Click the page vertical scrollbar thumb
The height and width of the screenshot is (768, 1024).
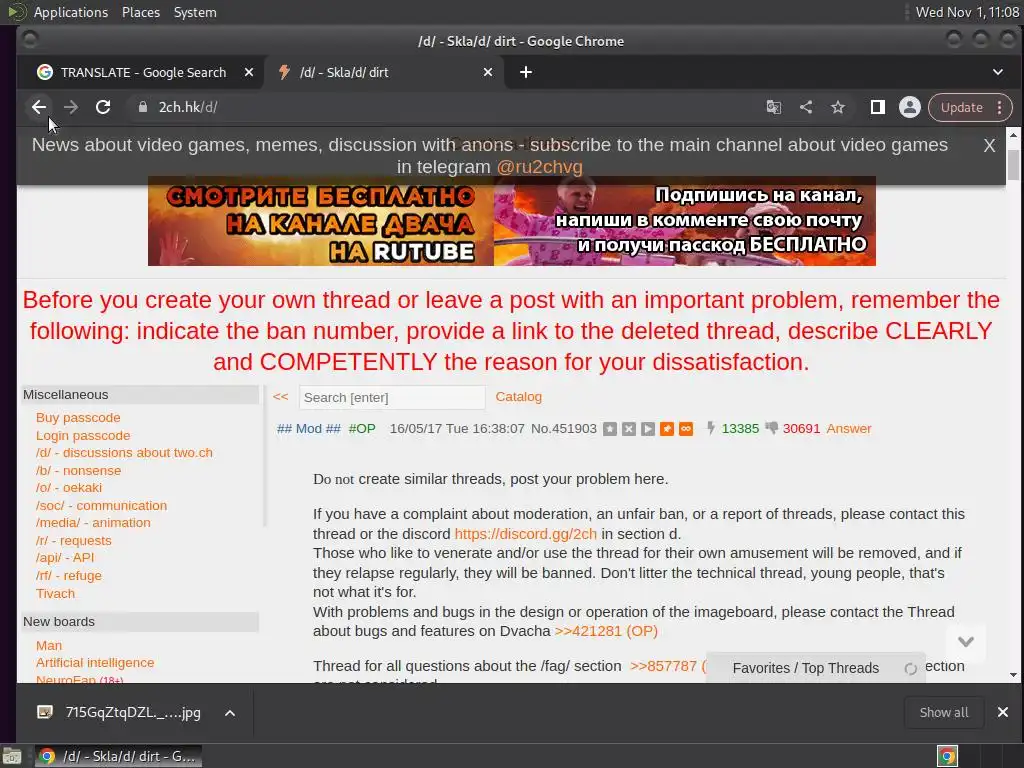click(1013, 165)
